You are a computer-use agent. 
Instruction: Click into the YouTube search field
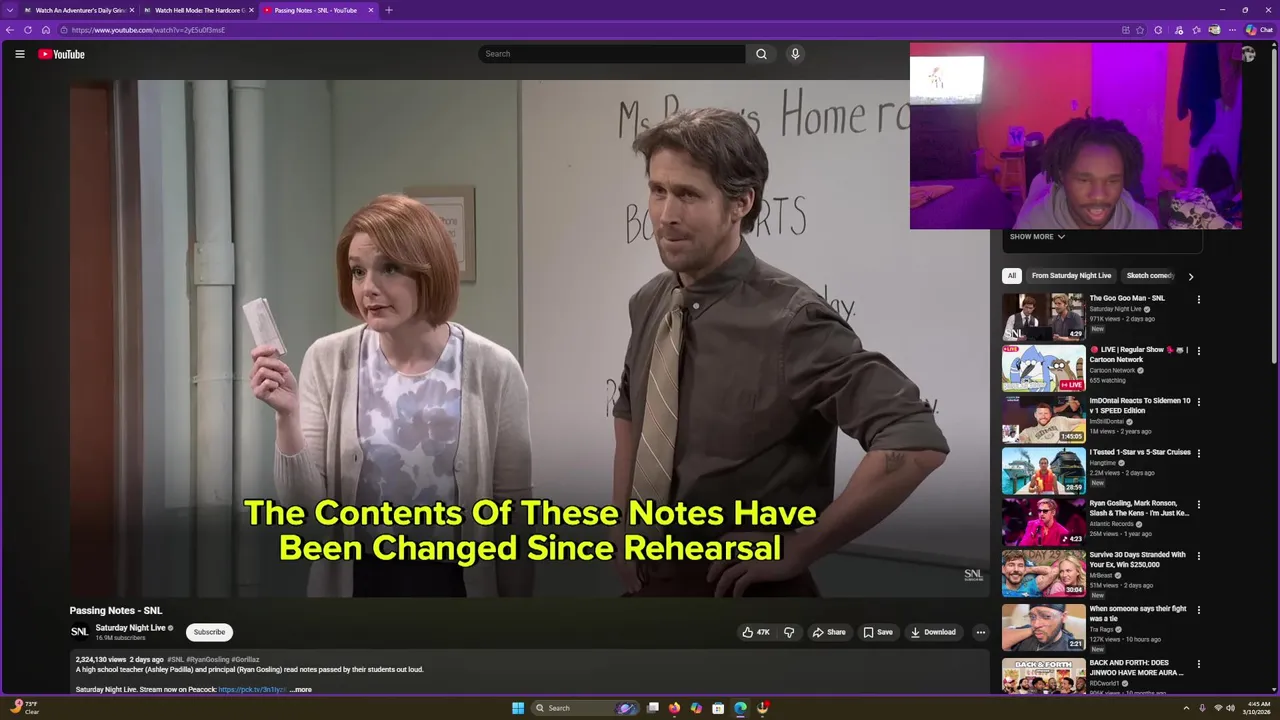pyautogui.click(x=611, y=54)
